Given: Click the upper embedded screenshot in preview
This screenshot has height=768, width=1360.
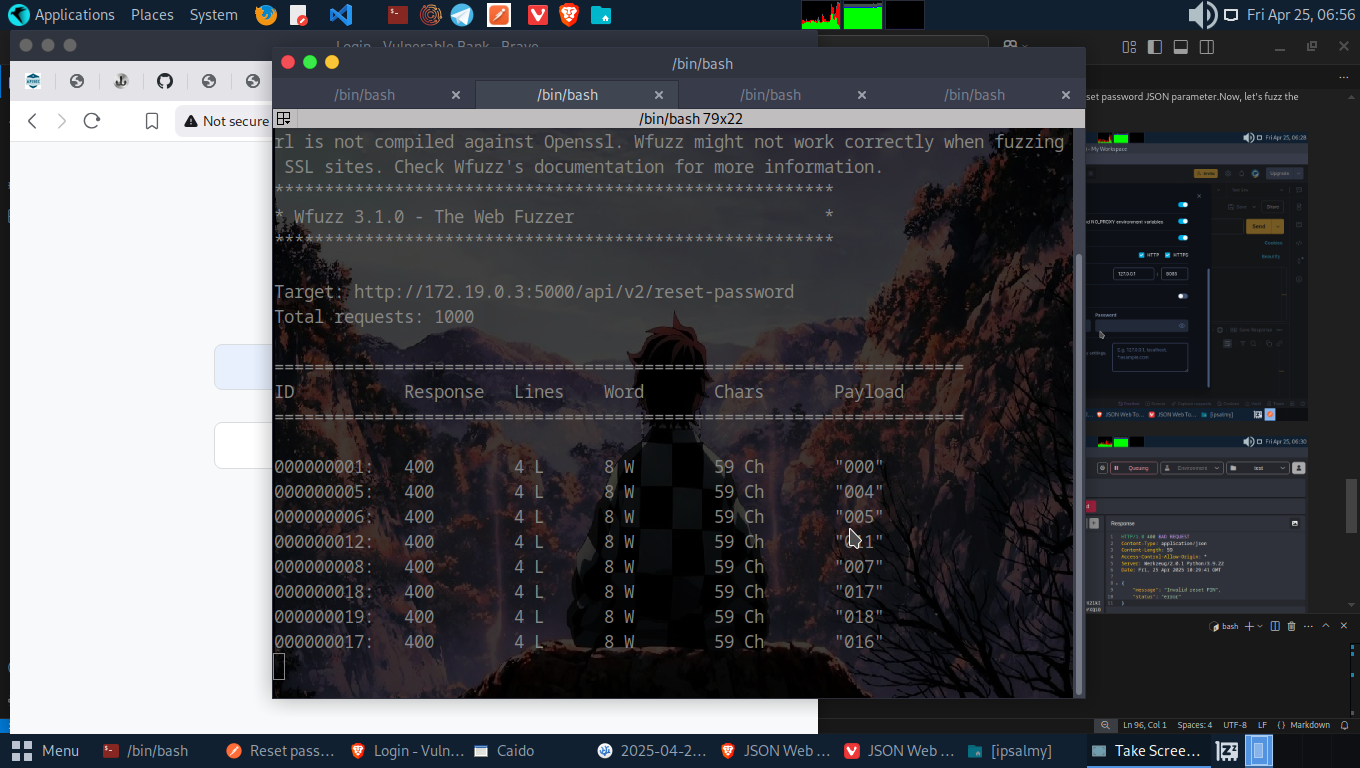Looking at the screenshot, I should click(x=1199, y=276).
